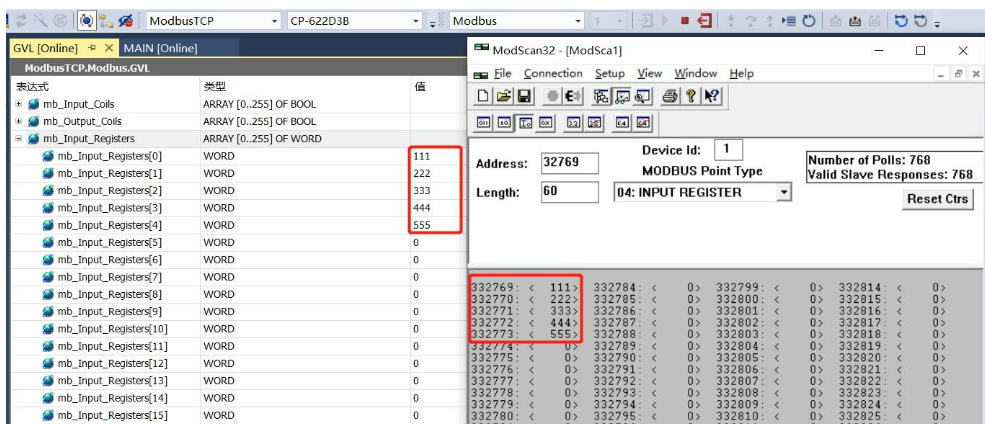Click the red Stop icon in TwinCAT toolbar
The width and height of the screenshot is (985, 424).
point(685,21)
